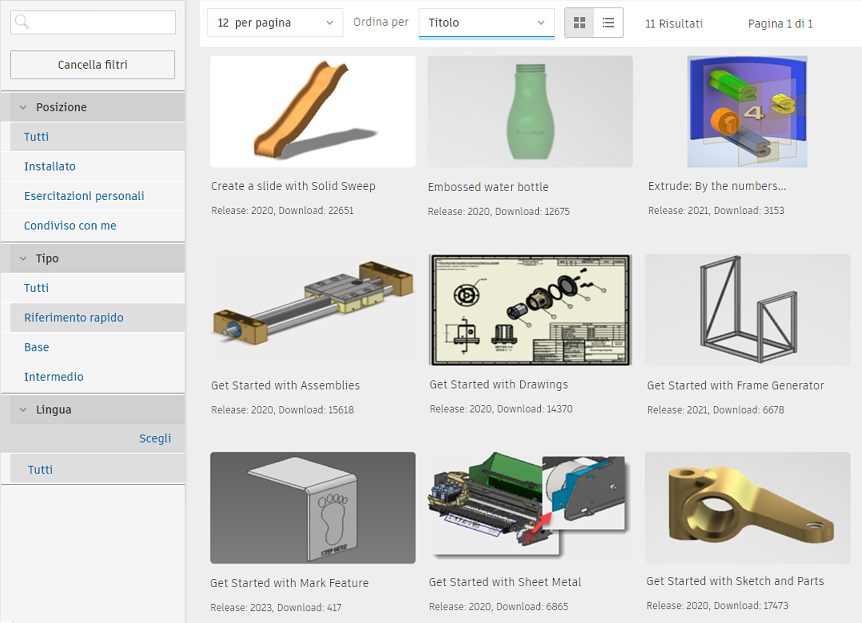Select Riferimento rapido type filter
The image size is (862, 623).
click(x=97, y=318)
